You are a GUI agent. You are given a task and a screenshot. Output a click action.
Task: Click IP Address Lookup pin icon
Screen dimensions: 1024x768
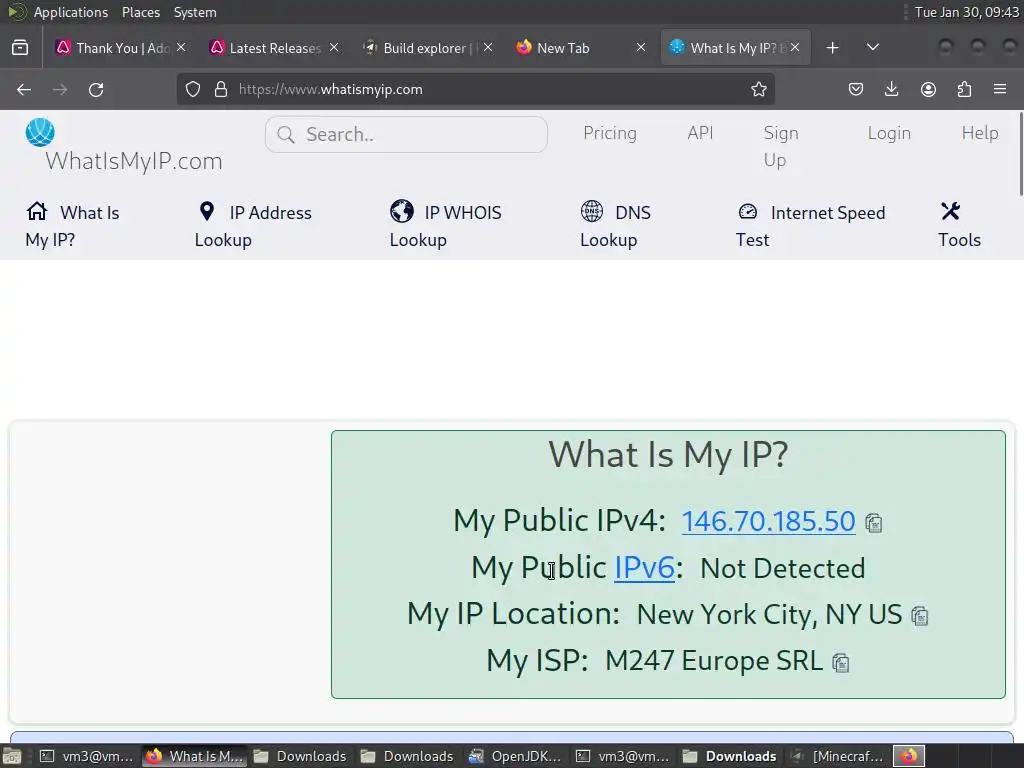(x=207, y=212)
